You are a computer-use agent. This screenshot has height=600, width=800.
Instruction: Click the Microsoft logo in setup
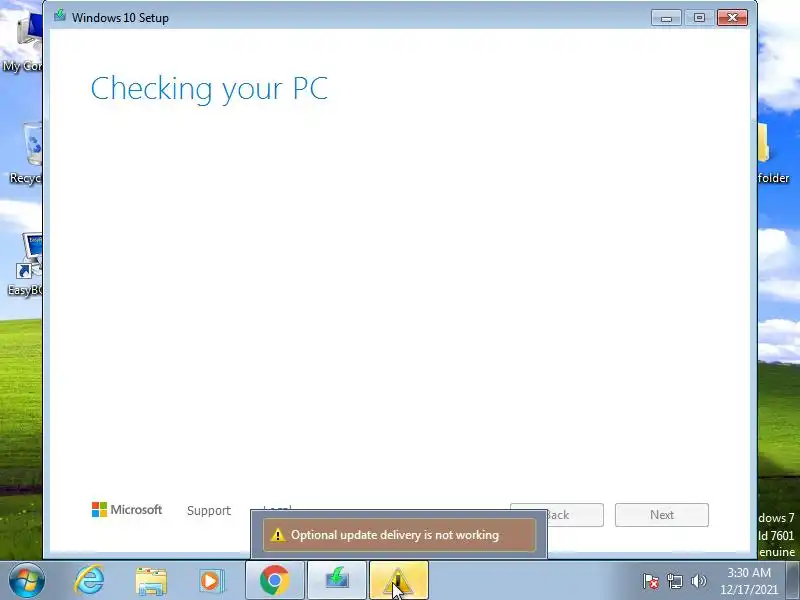[x=127, y=509]
